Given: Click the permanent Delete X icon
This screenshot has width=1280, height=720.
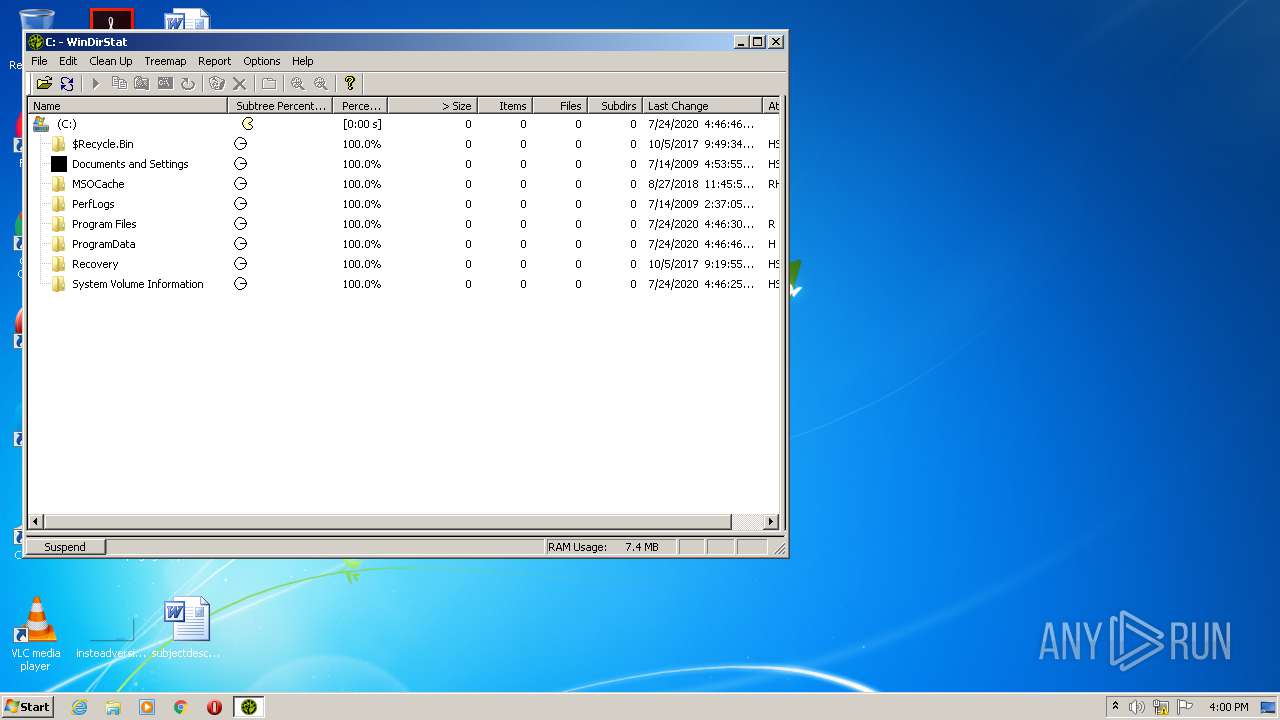Looking at the screenshot, I should point(240,84).
